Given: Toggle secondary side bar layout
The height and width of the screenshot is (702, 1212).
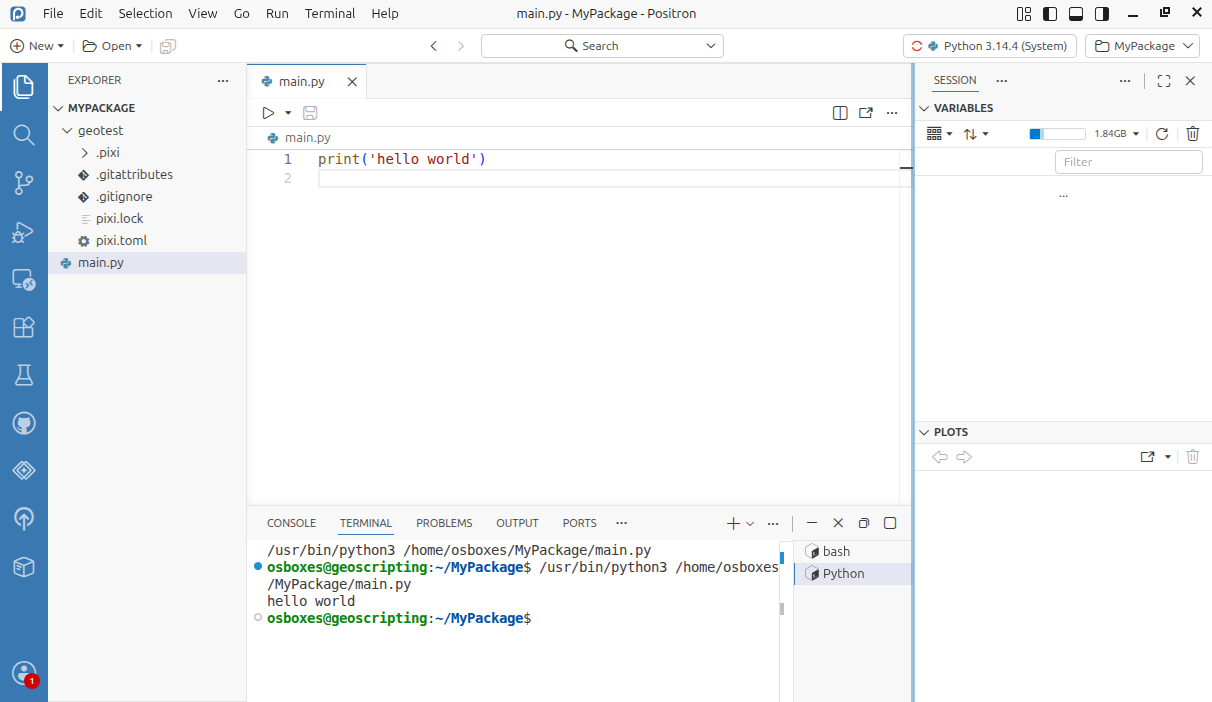Looking at the screenshot, I should (1102, 14).
